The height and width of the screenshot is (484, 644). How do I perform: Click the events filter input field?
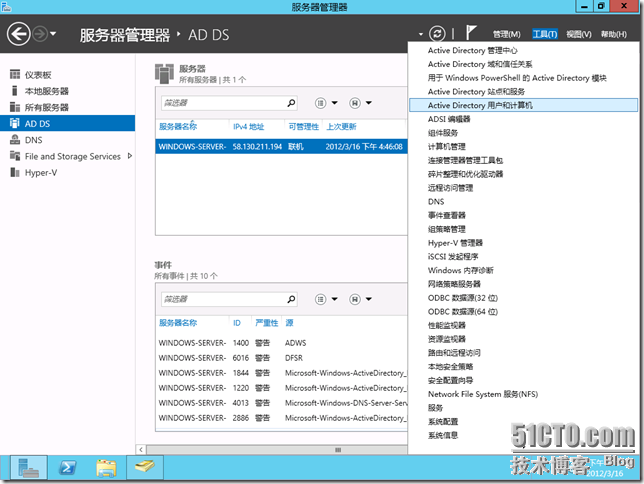224,299
